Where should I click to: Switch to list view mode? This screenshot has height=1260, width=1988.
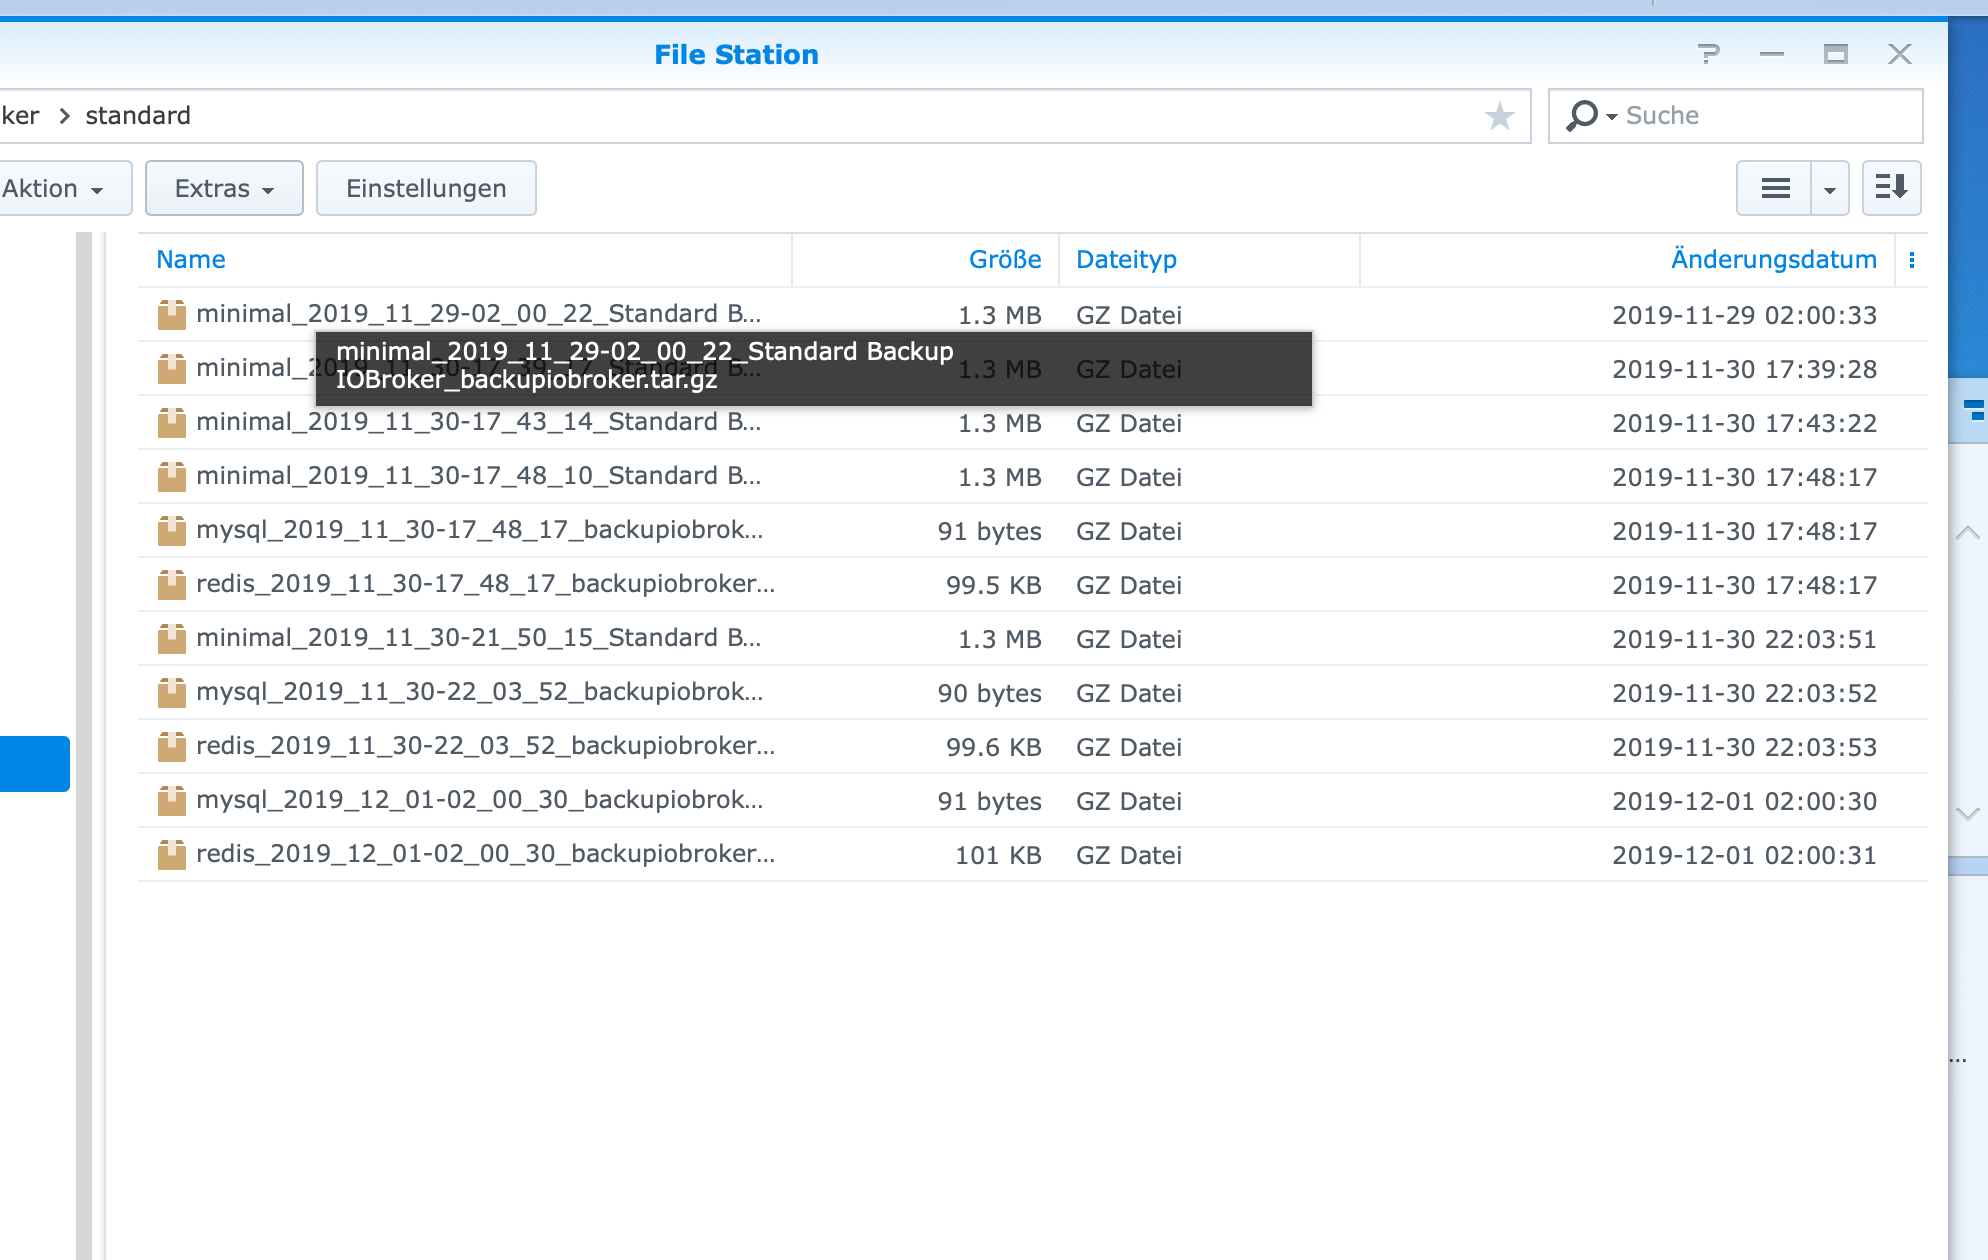[1775, 188]
